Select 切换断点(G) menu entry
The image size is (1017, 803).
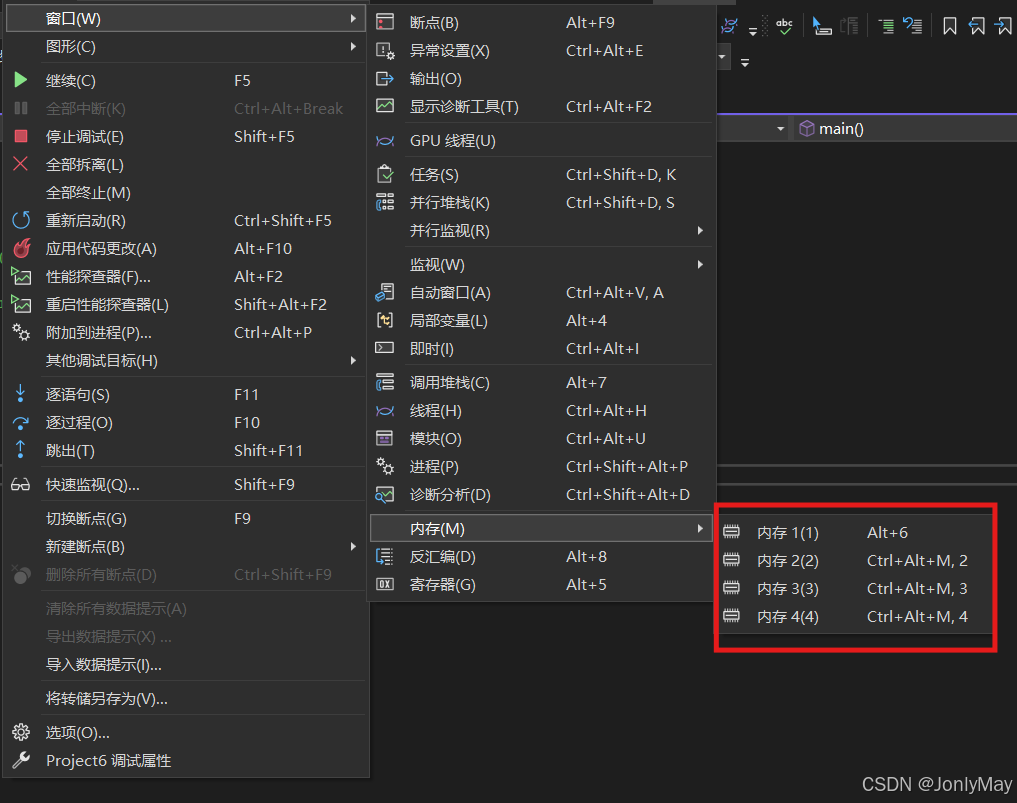tap(185, 519)
